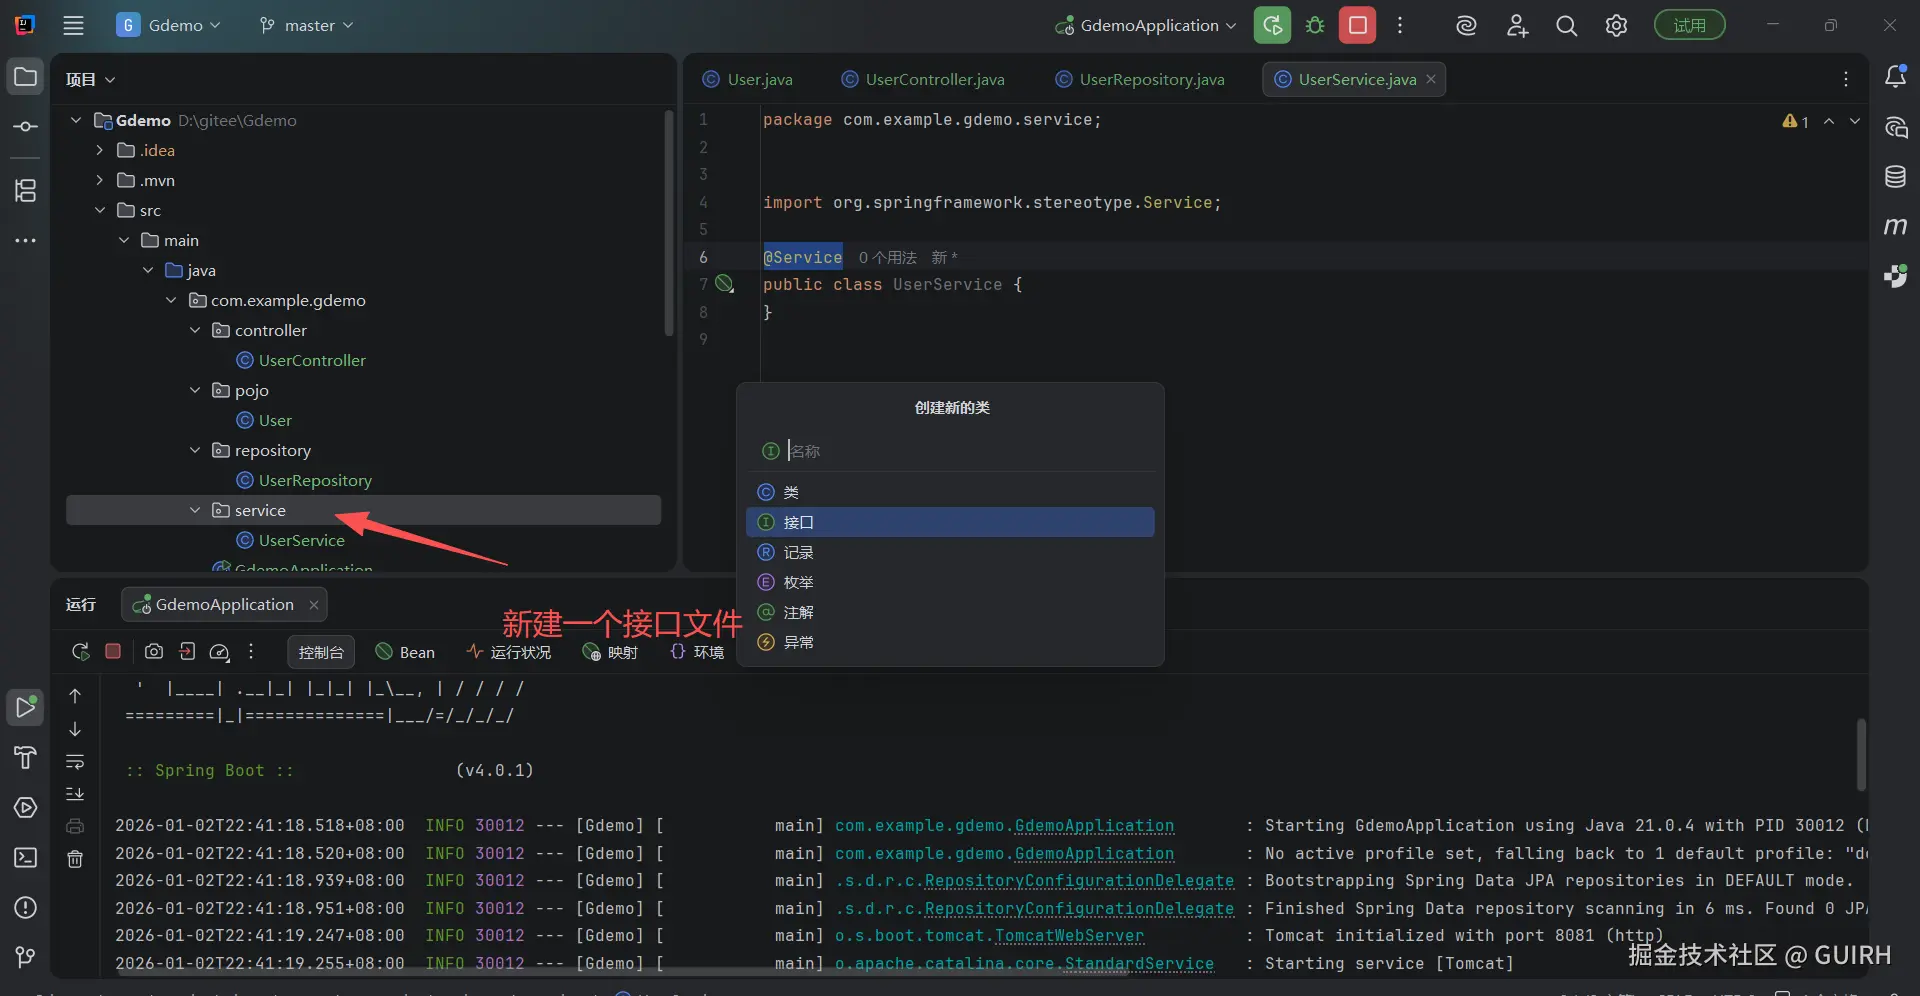Viewport: 1920px width, 996px height.
Task: Take a thread dump camera icon
Action: pyautogui.click(x=153, y=652)
